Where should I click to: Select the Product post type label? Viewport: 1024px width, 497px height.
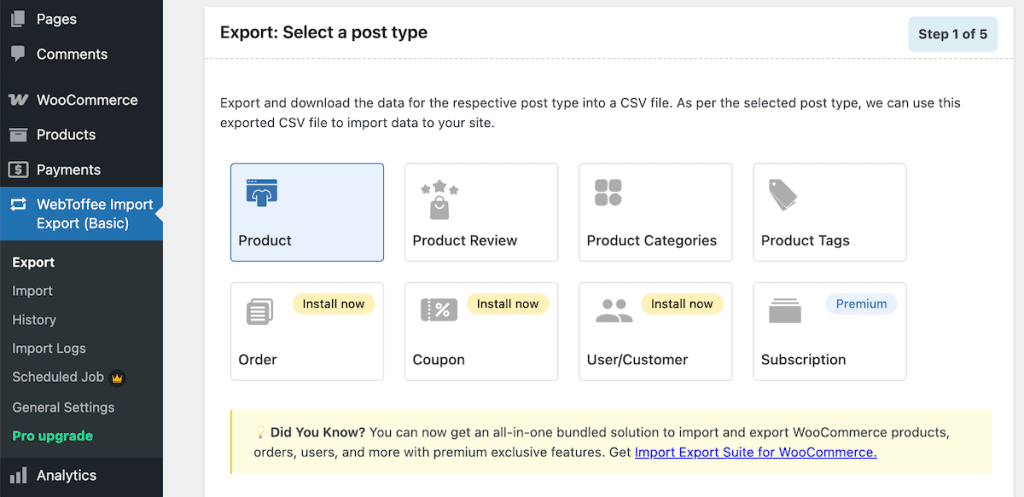pyautogui.click(x=265, y=240)
